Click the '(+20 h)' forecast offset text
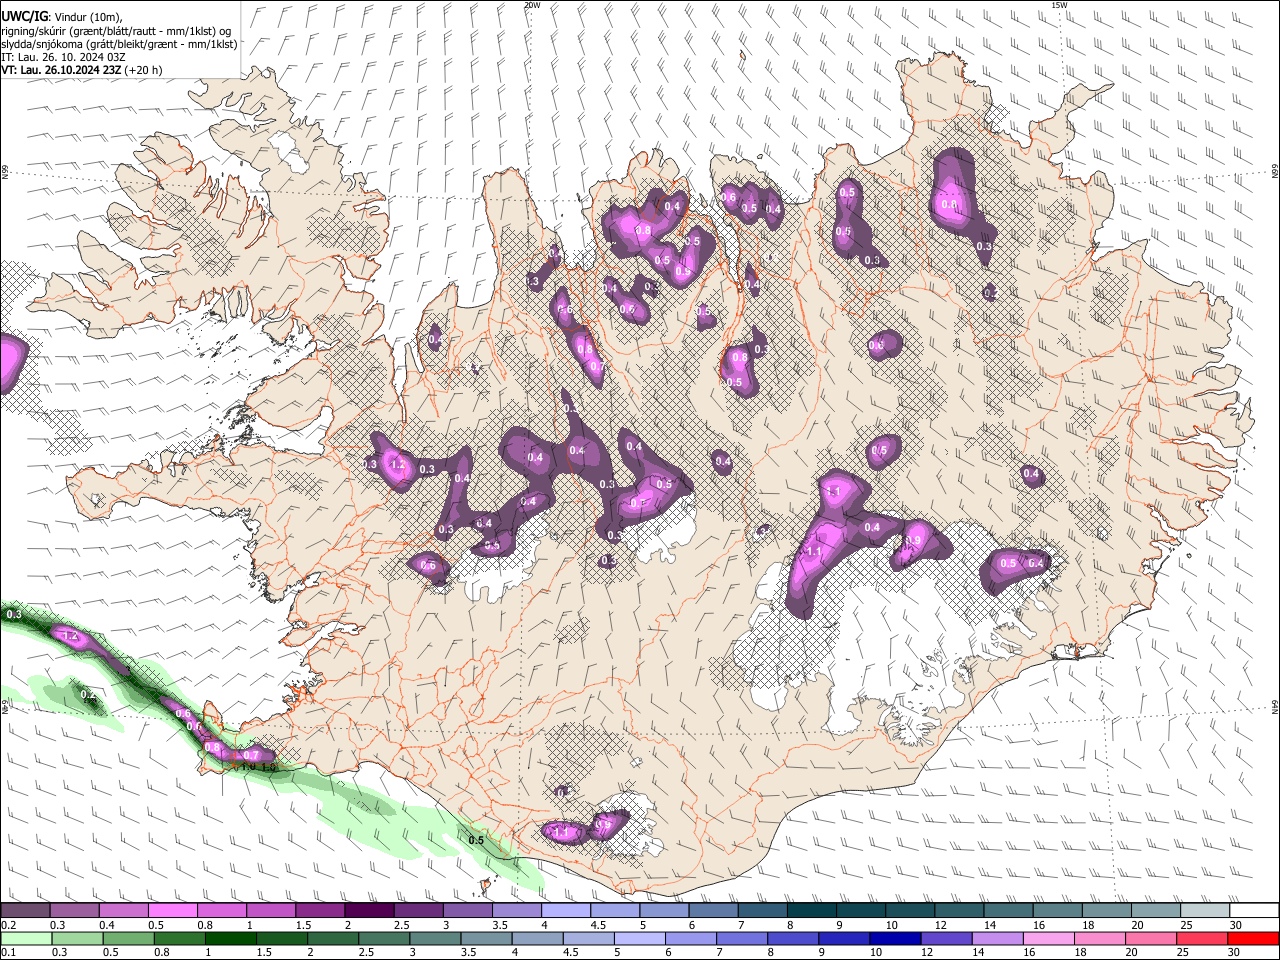 tap(144, 70)
